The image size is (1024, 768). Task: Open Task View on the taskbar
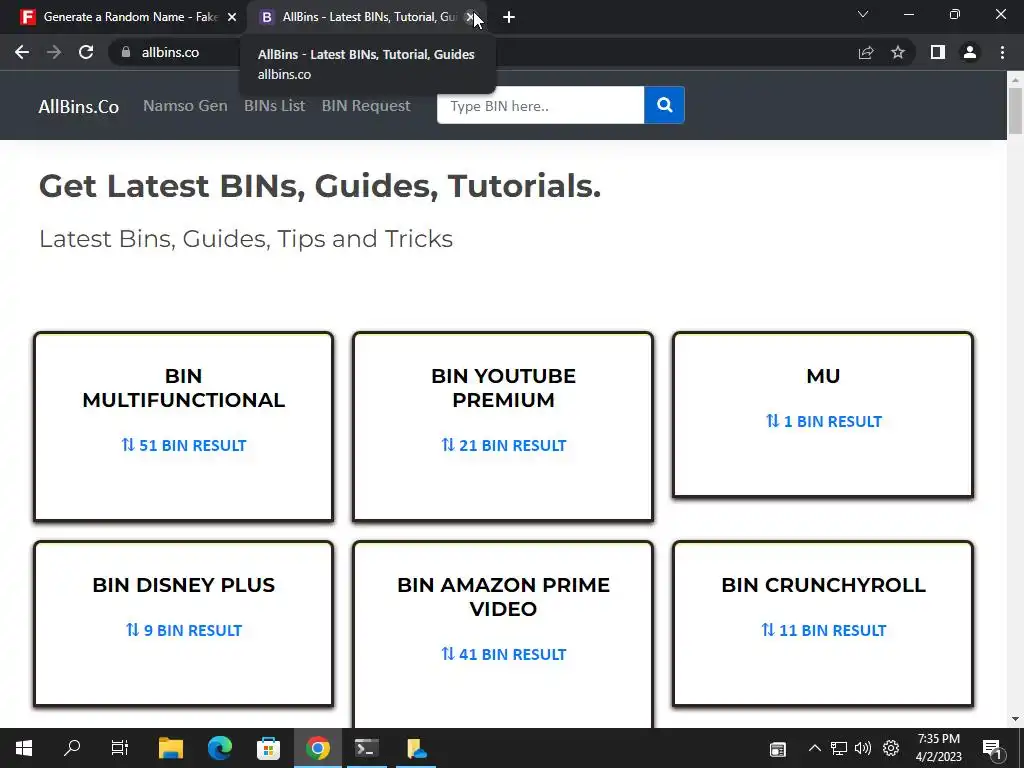(120, 748)
